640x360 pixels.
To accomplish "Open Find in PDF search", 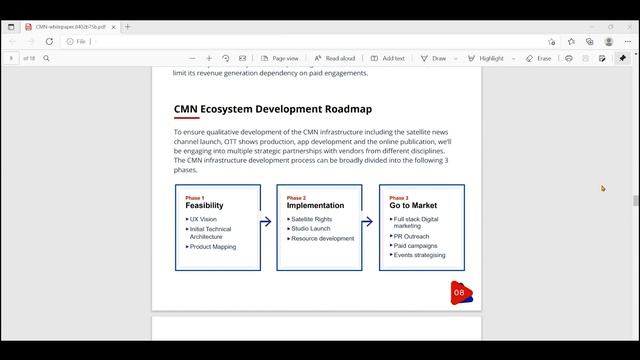I will [x=47, y=58].
